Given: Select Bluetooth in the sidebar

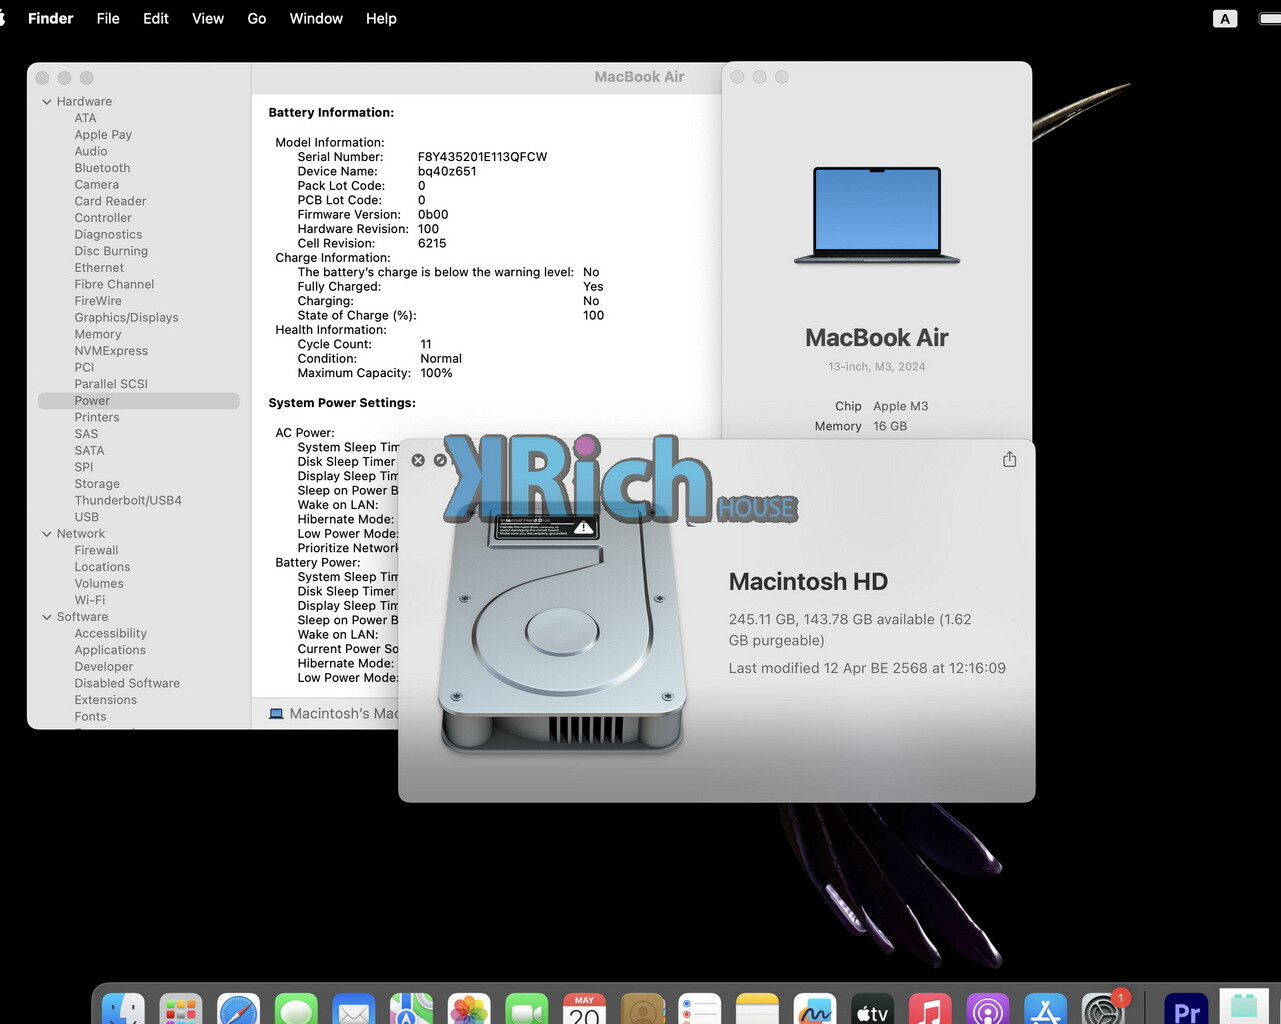Looking at the screenshot, I should (x=102, y=168).
